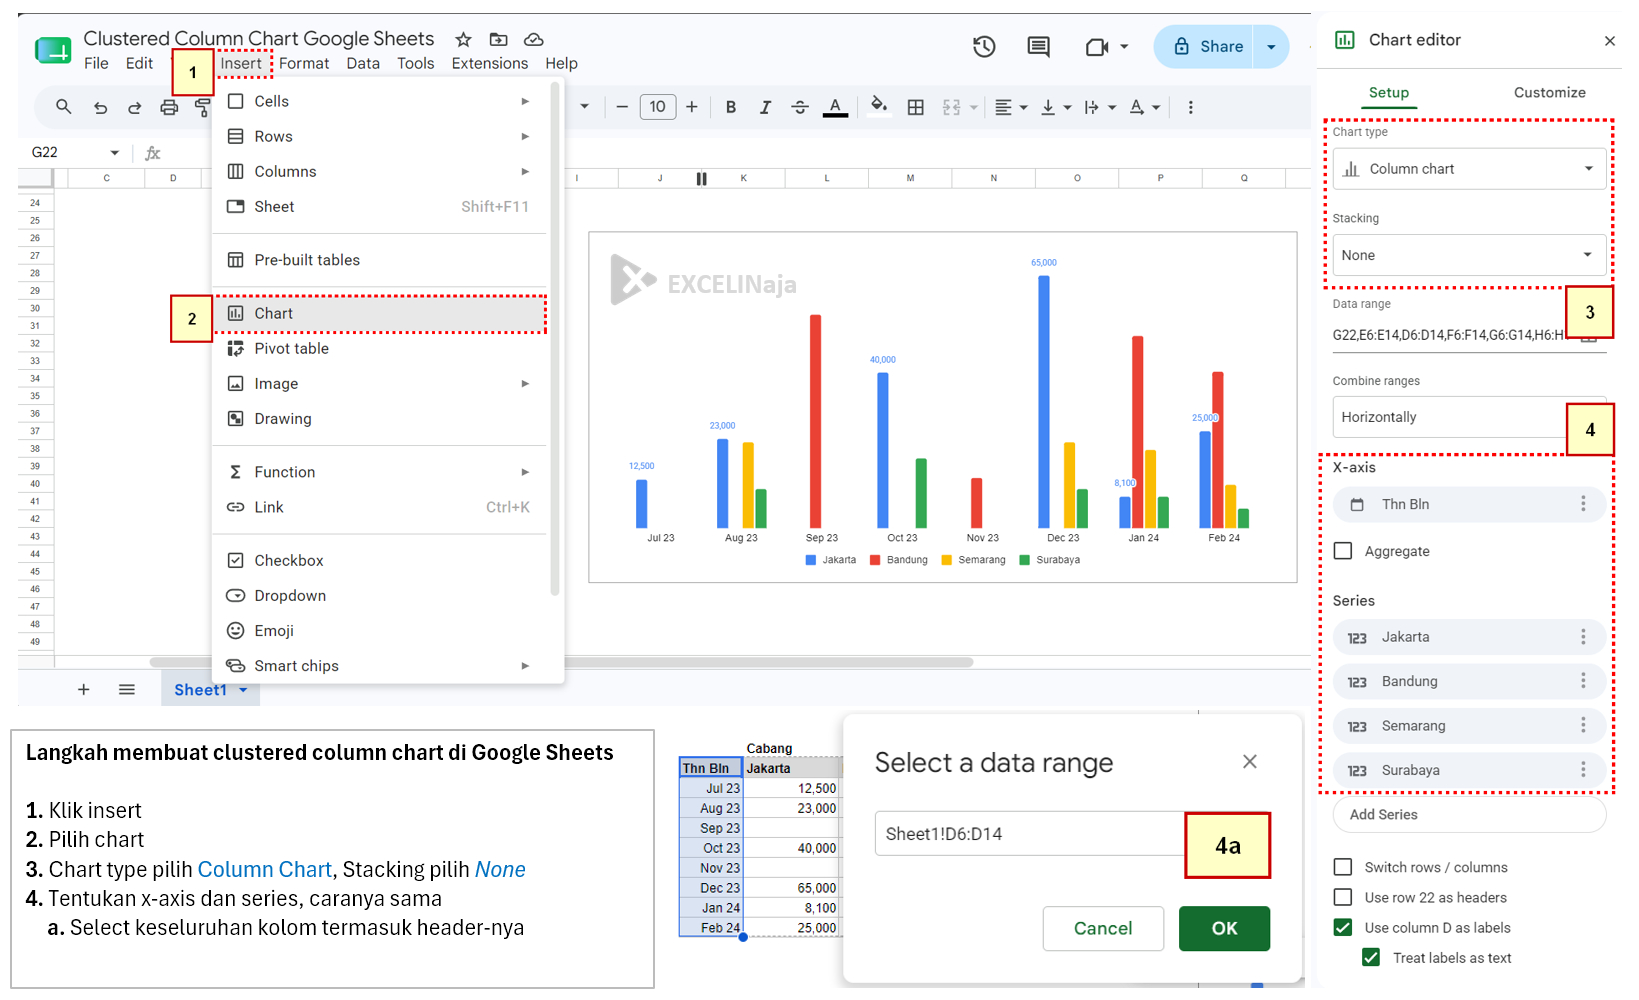
Task: Click OK in Select a data range
Action: coord(1224,928)
